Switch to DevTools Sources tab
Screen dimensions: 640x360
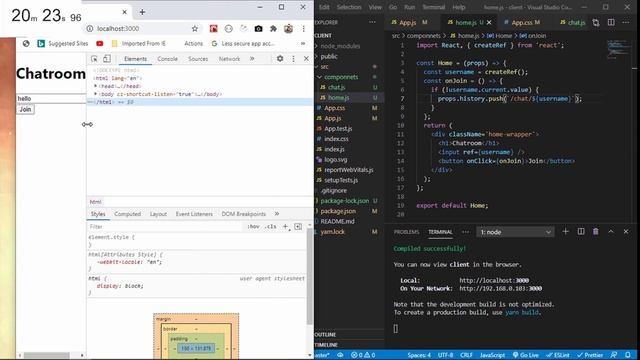point(198,59)
